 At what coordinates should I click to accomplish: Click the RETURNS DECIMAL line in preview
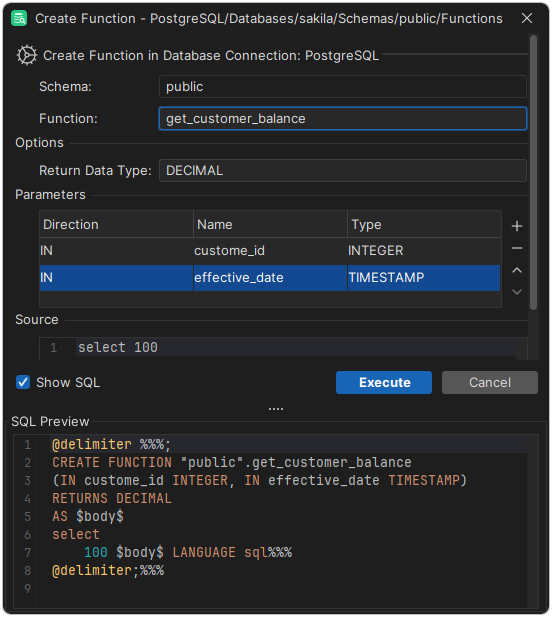click(112, 499)
